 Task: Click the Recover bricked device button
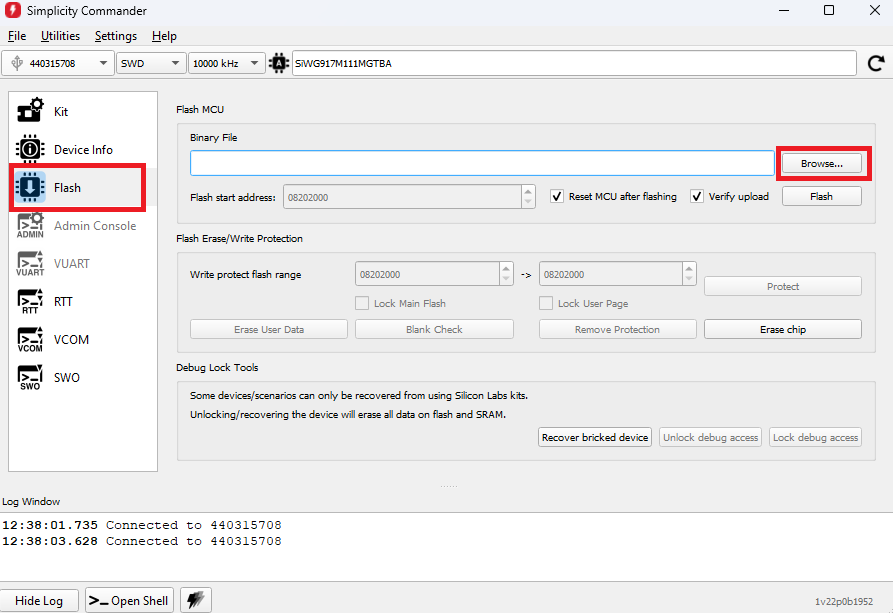coord(595,437)
